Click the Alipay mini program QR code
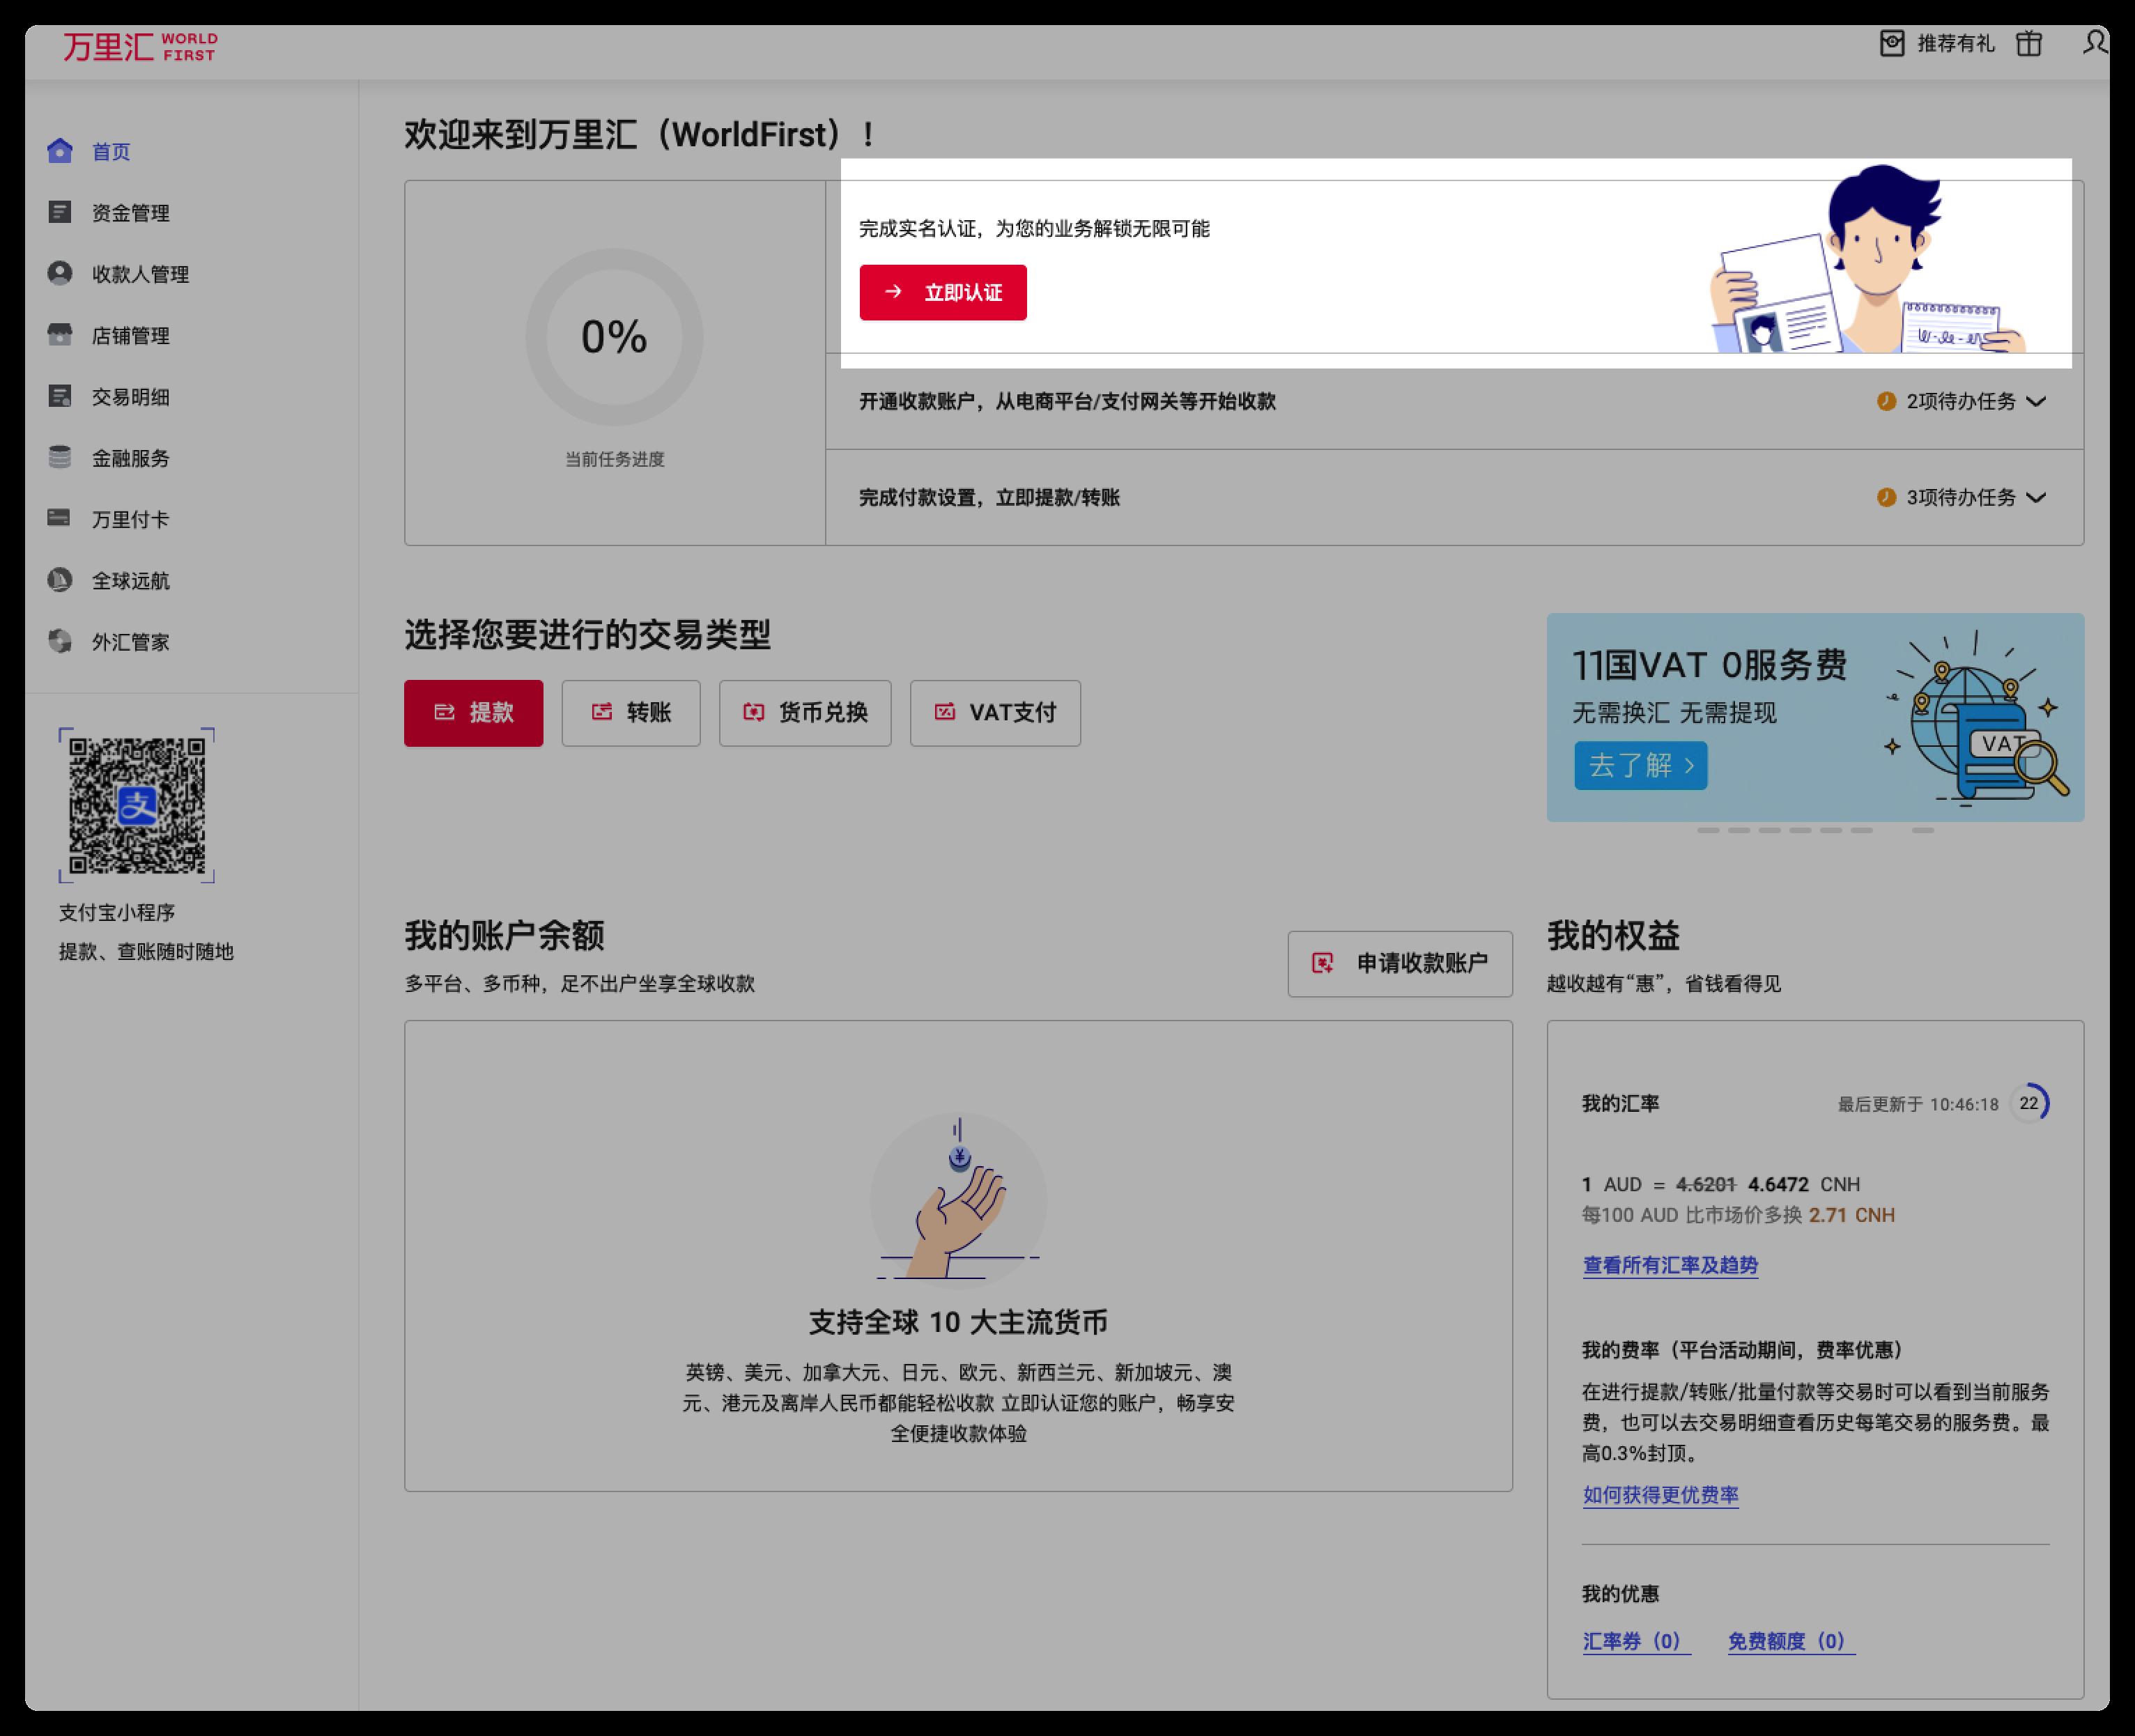The width and height of the screenshot is (2135, 1736). coord(137,805)
